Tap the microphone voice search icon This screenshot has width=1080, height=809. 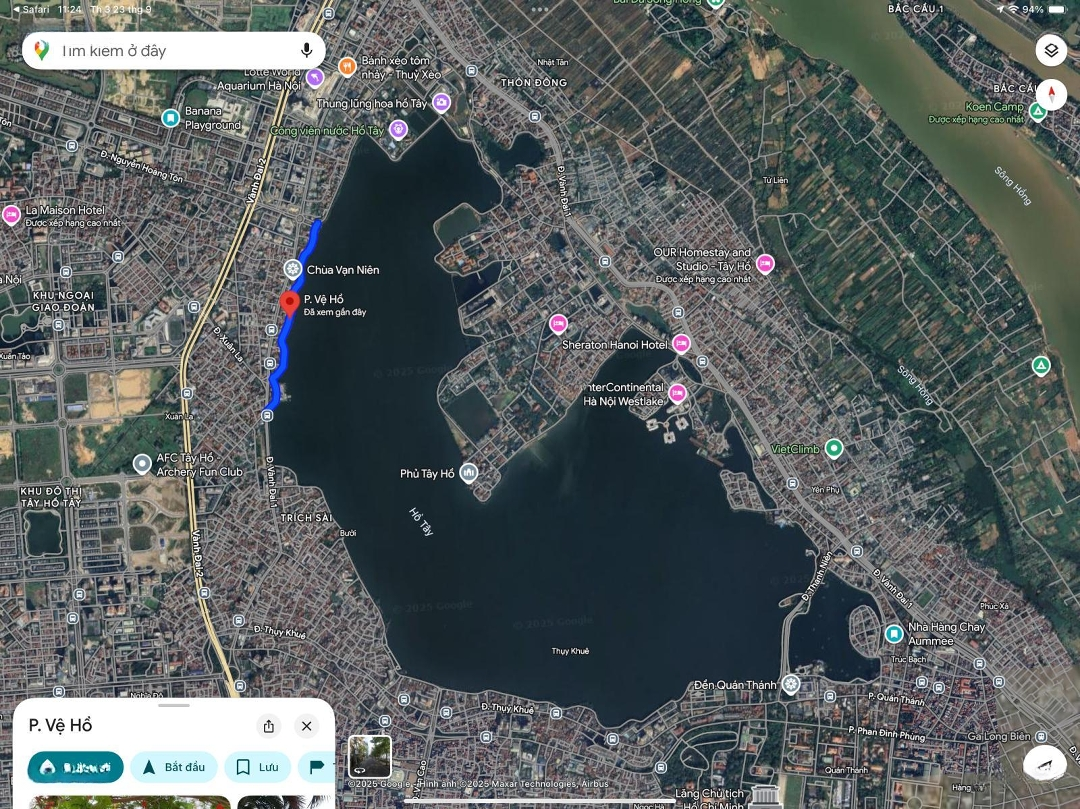tap(306, 51)
